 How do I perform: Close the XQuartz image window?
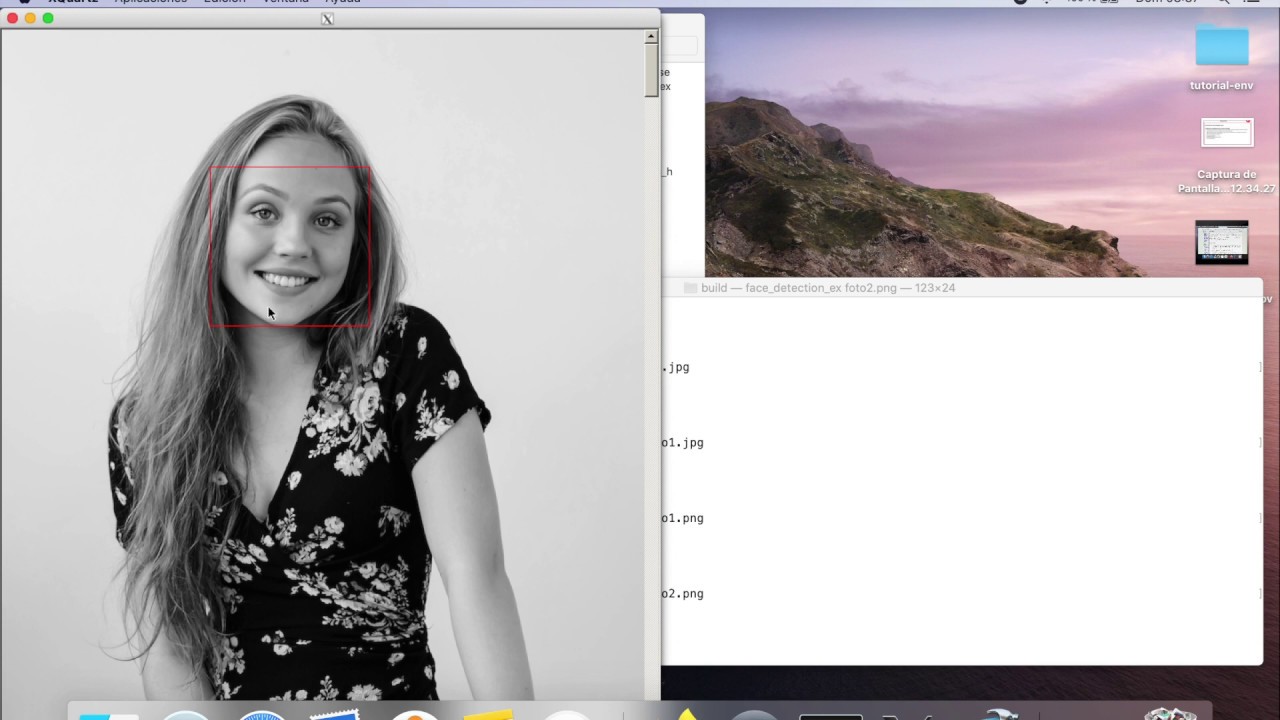[12, 18]
